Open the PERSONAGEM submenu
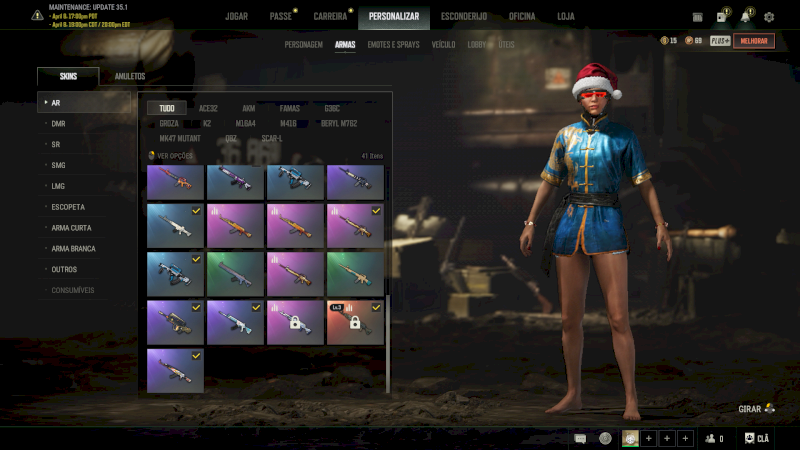 pos(304,44)
